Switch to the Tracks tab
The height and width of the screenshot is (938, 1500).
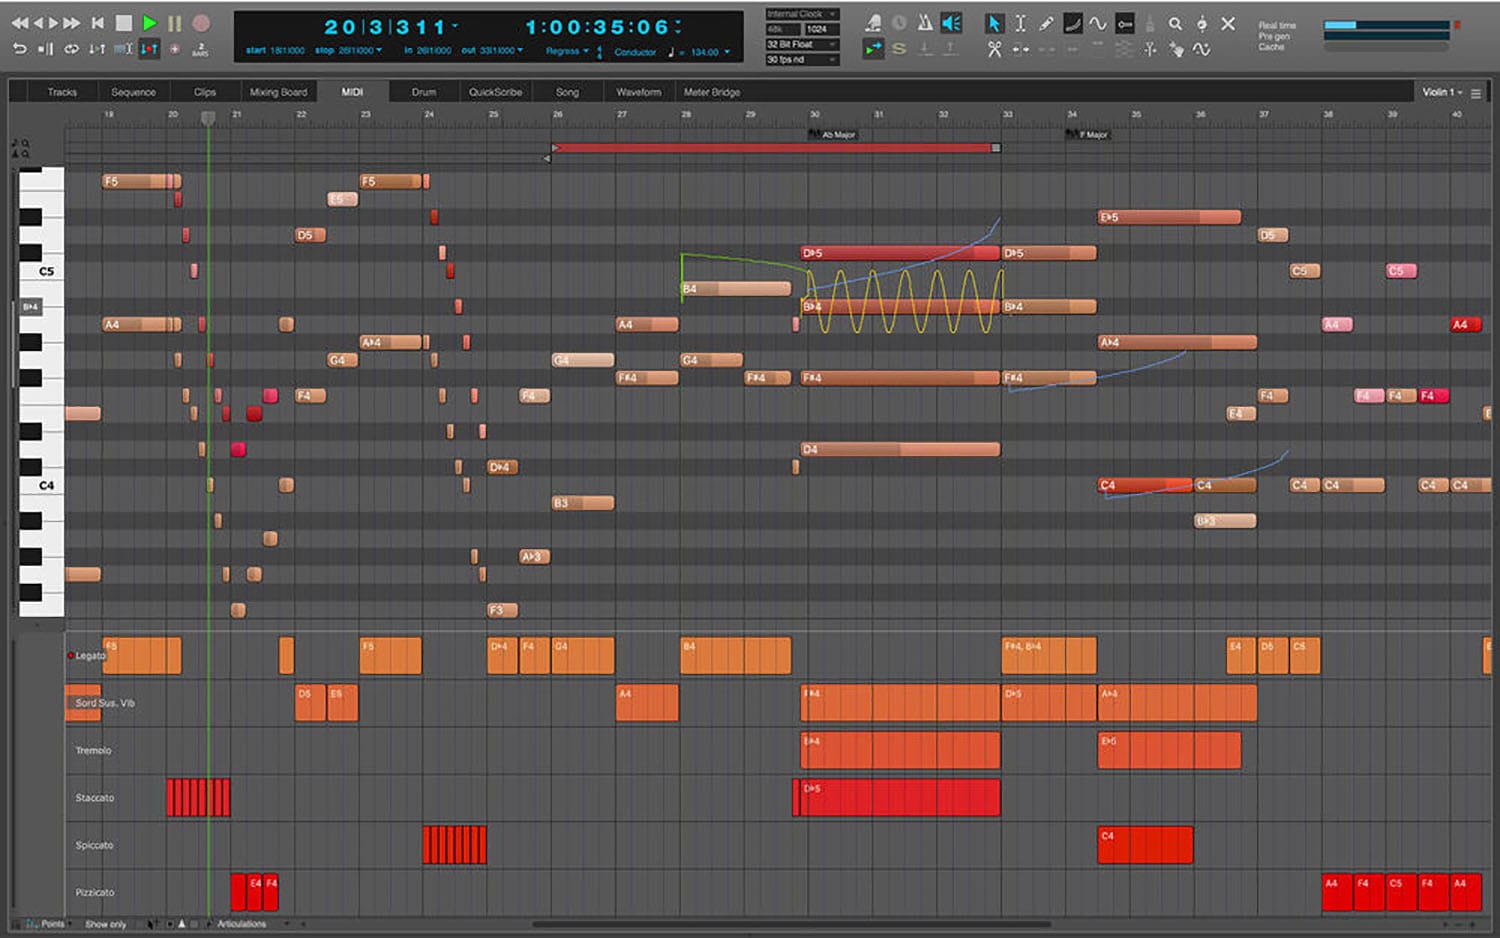click(62, 92)
